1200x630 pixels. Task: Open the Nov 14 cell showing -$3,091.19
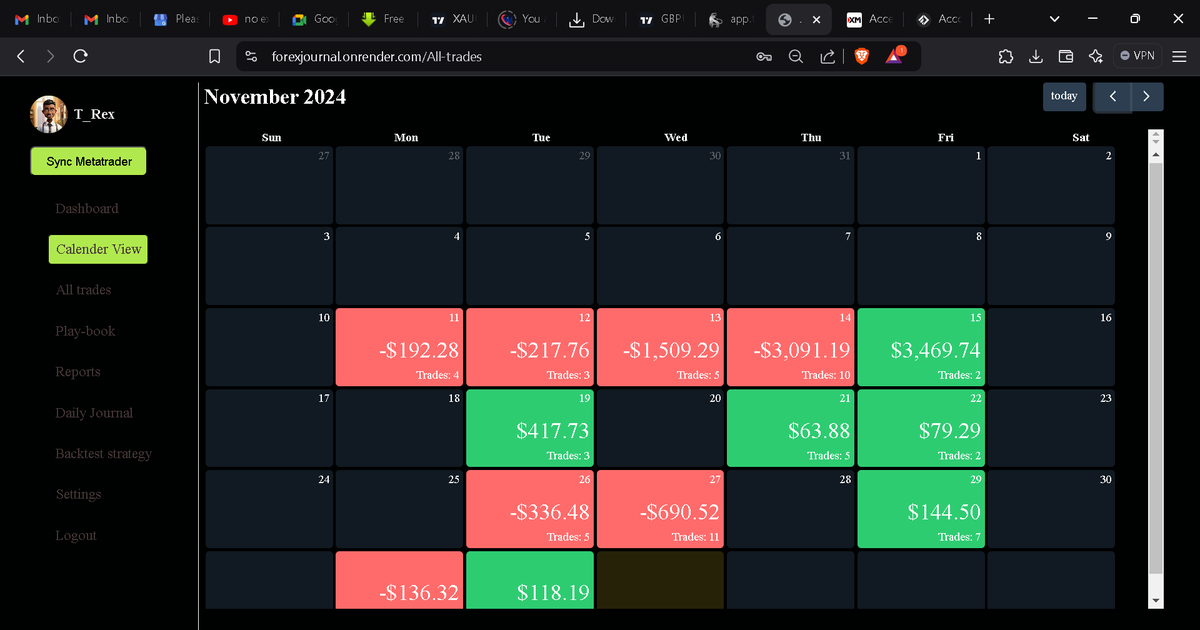coord(790,347)
